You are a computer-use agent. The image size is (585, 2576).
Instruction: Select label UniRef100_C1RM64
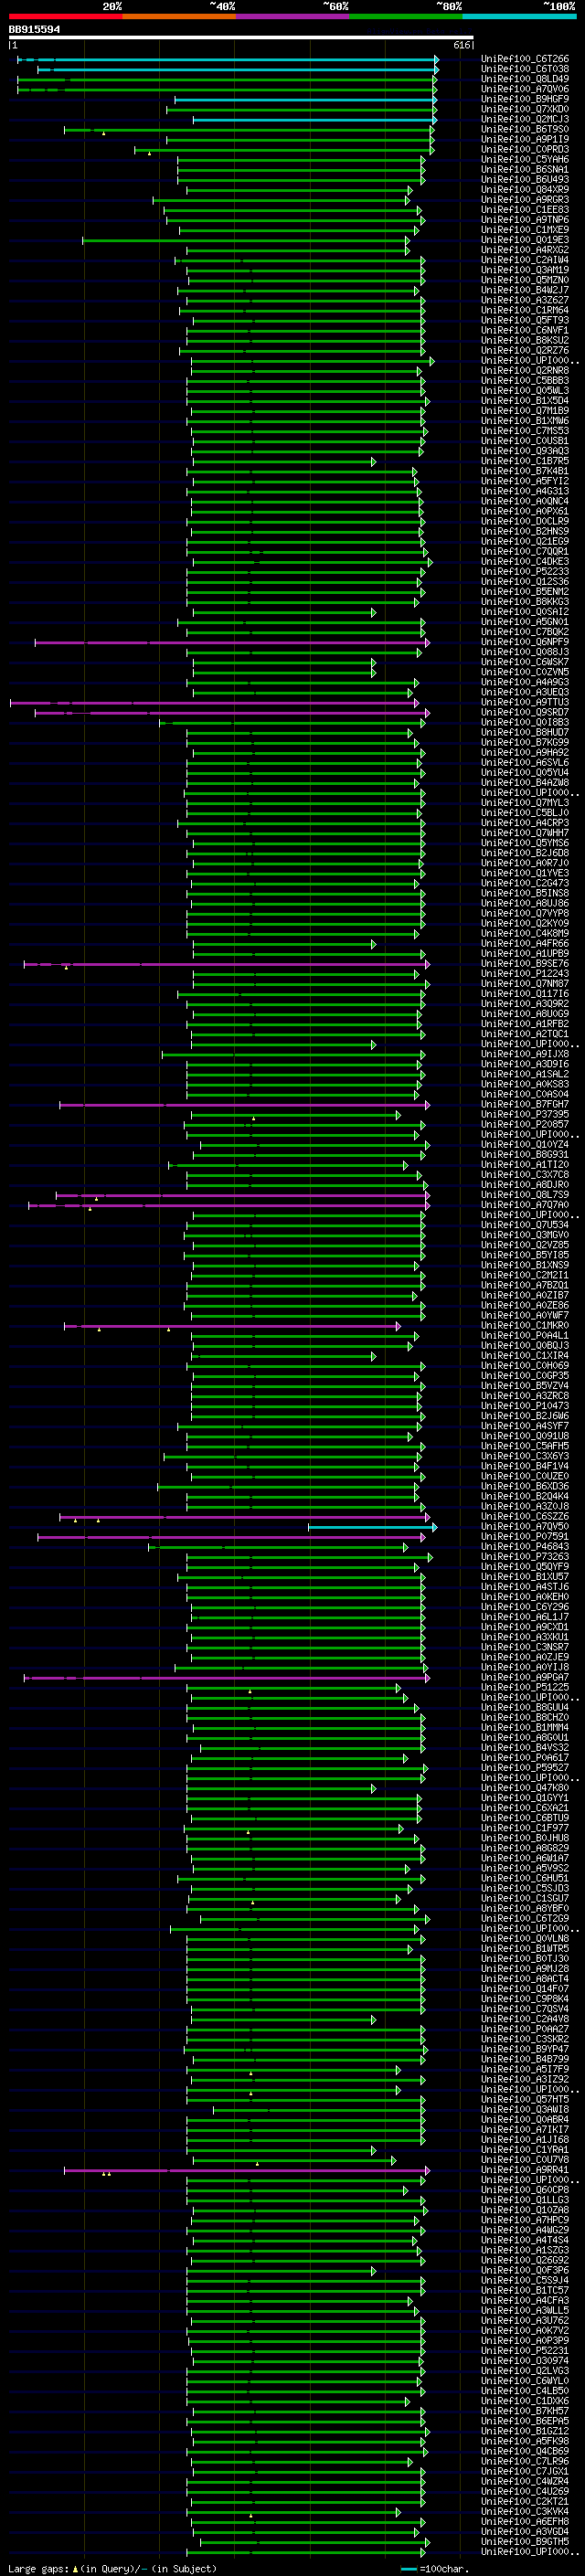coord(525,310)
